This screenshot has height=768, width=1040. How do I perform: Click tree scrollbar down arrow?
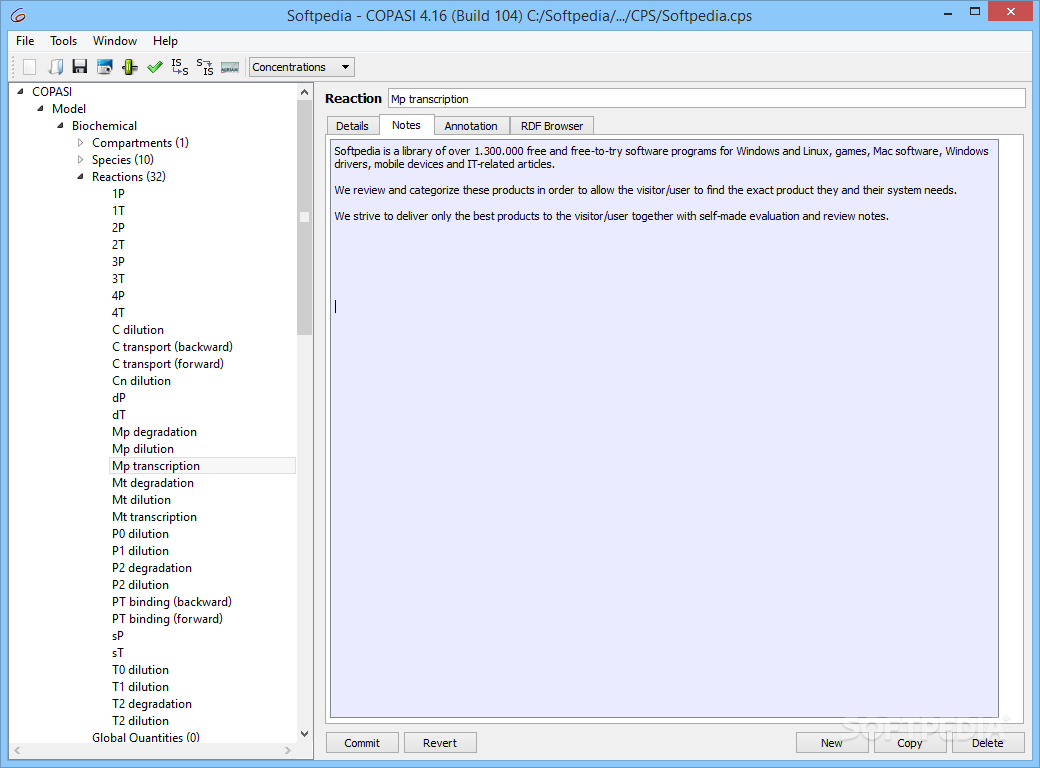pyautogui.click(x=304, y=734)
